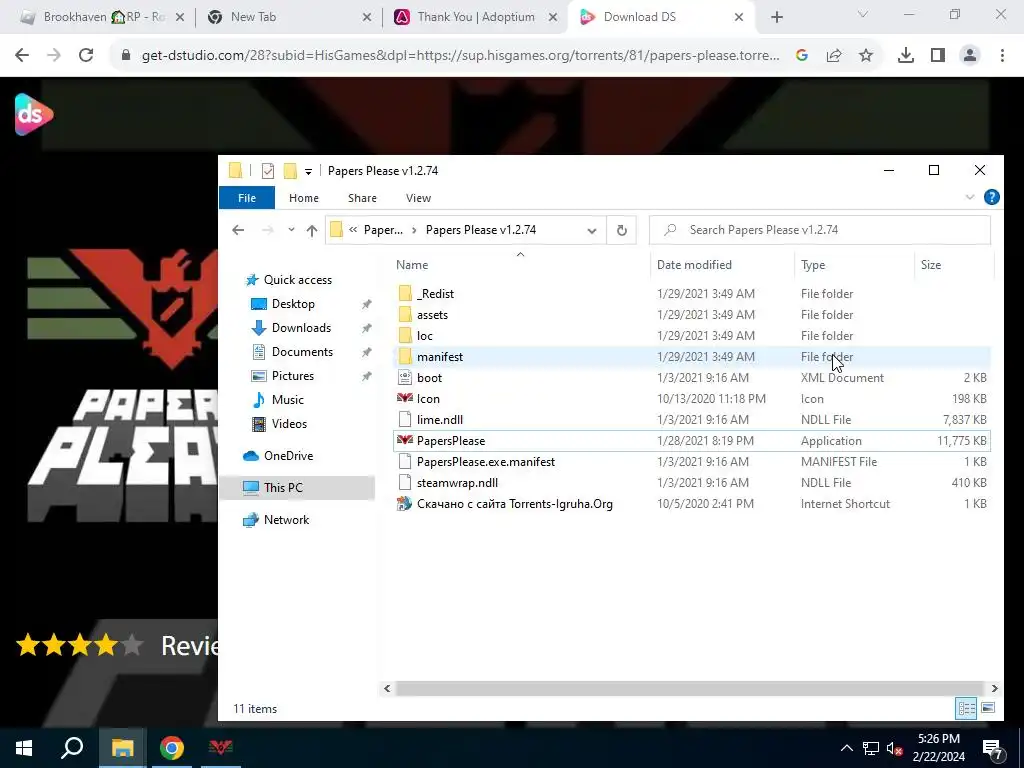Viewport: 1024px width, 768px height.
Task: Select Downloads in navigation pane
Action: point(301,328)
